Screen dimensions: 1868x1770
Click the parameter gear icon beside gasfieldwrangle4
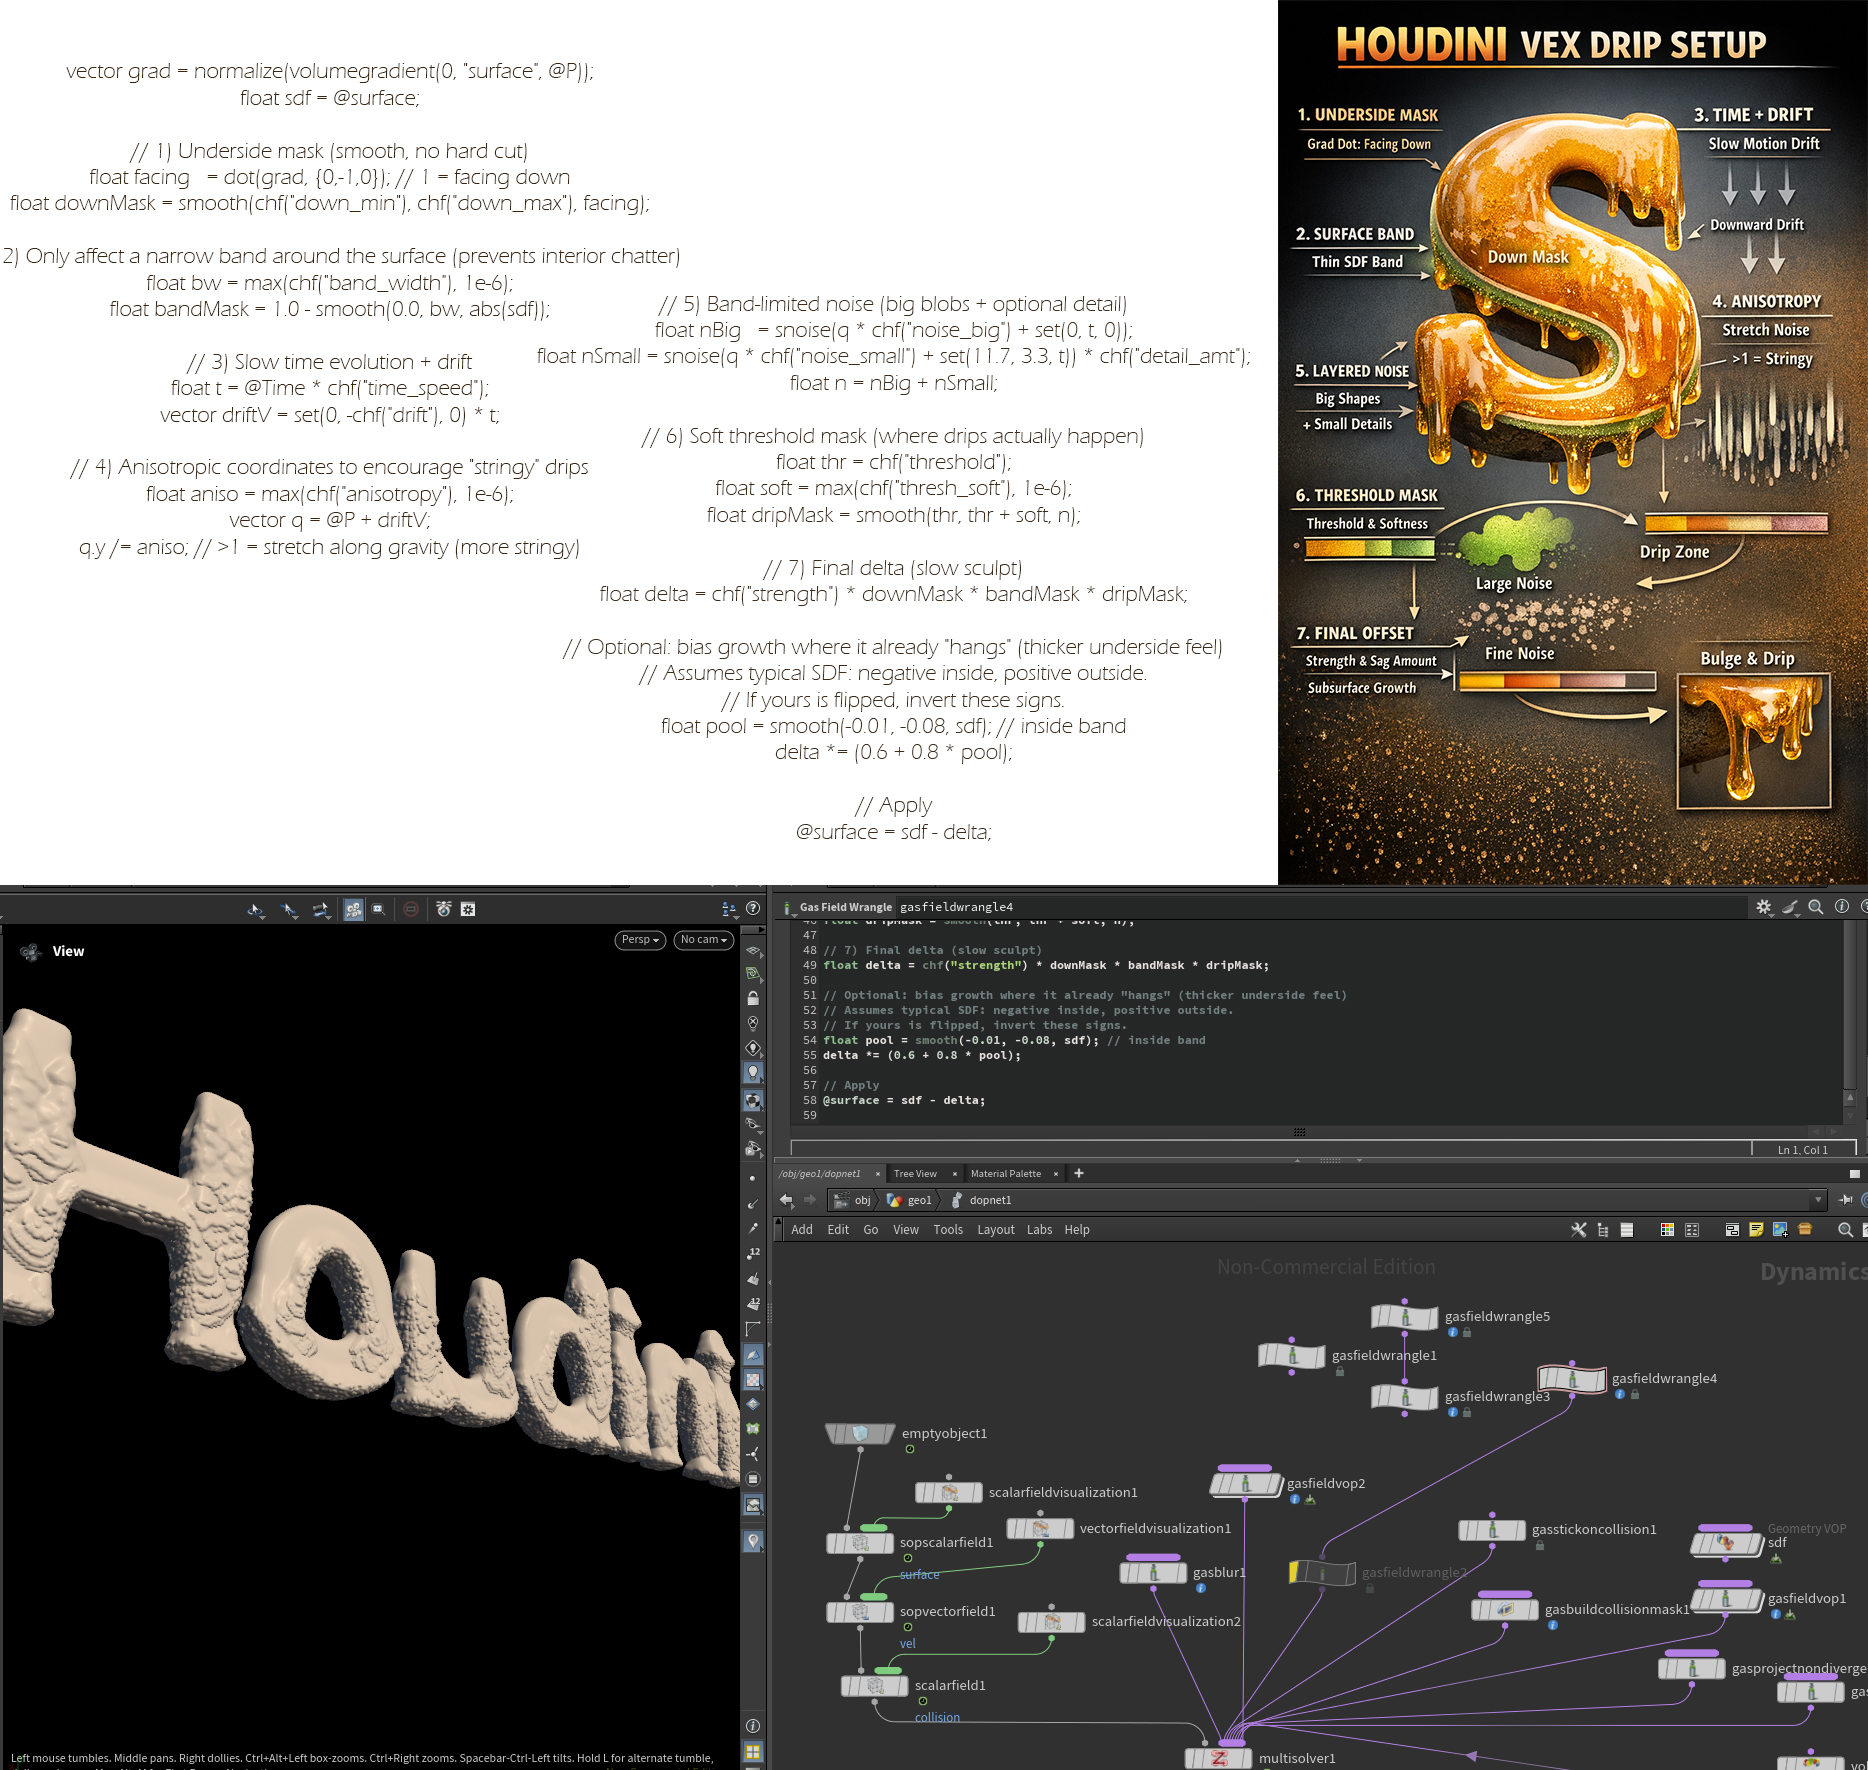pyautogui.click(x=1763, y=907)
